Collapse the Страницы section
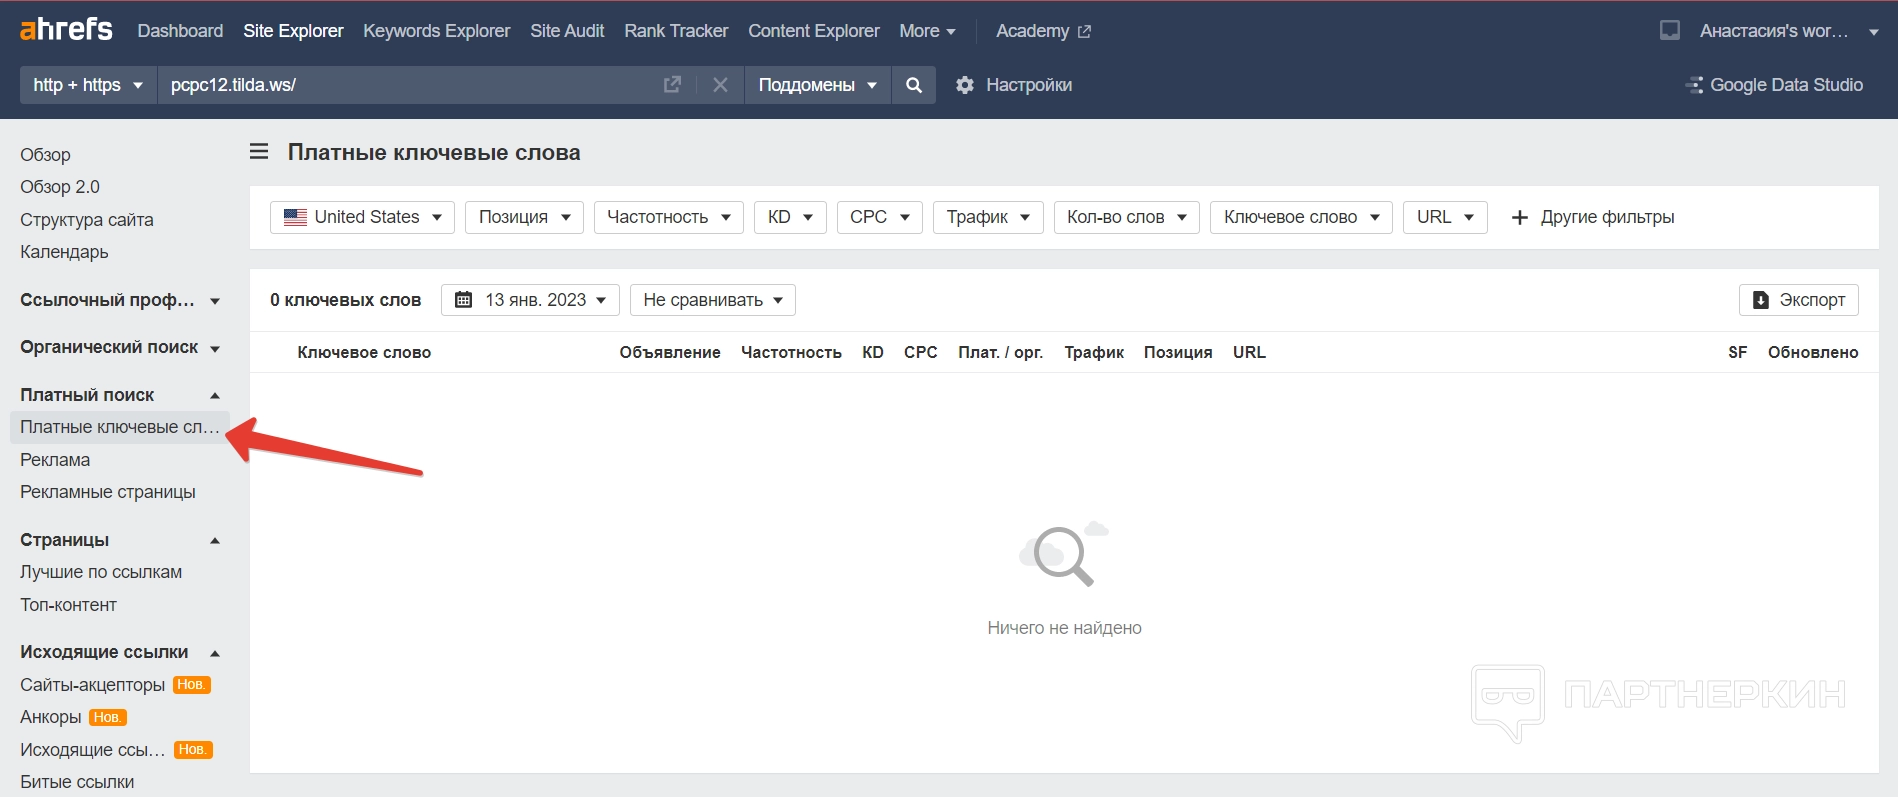1898x797 pixels. [120, 540]
